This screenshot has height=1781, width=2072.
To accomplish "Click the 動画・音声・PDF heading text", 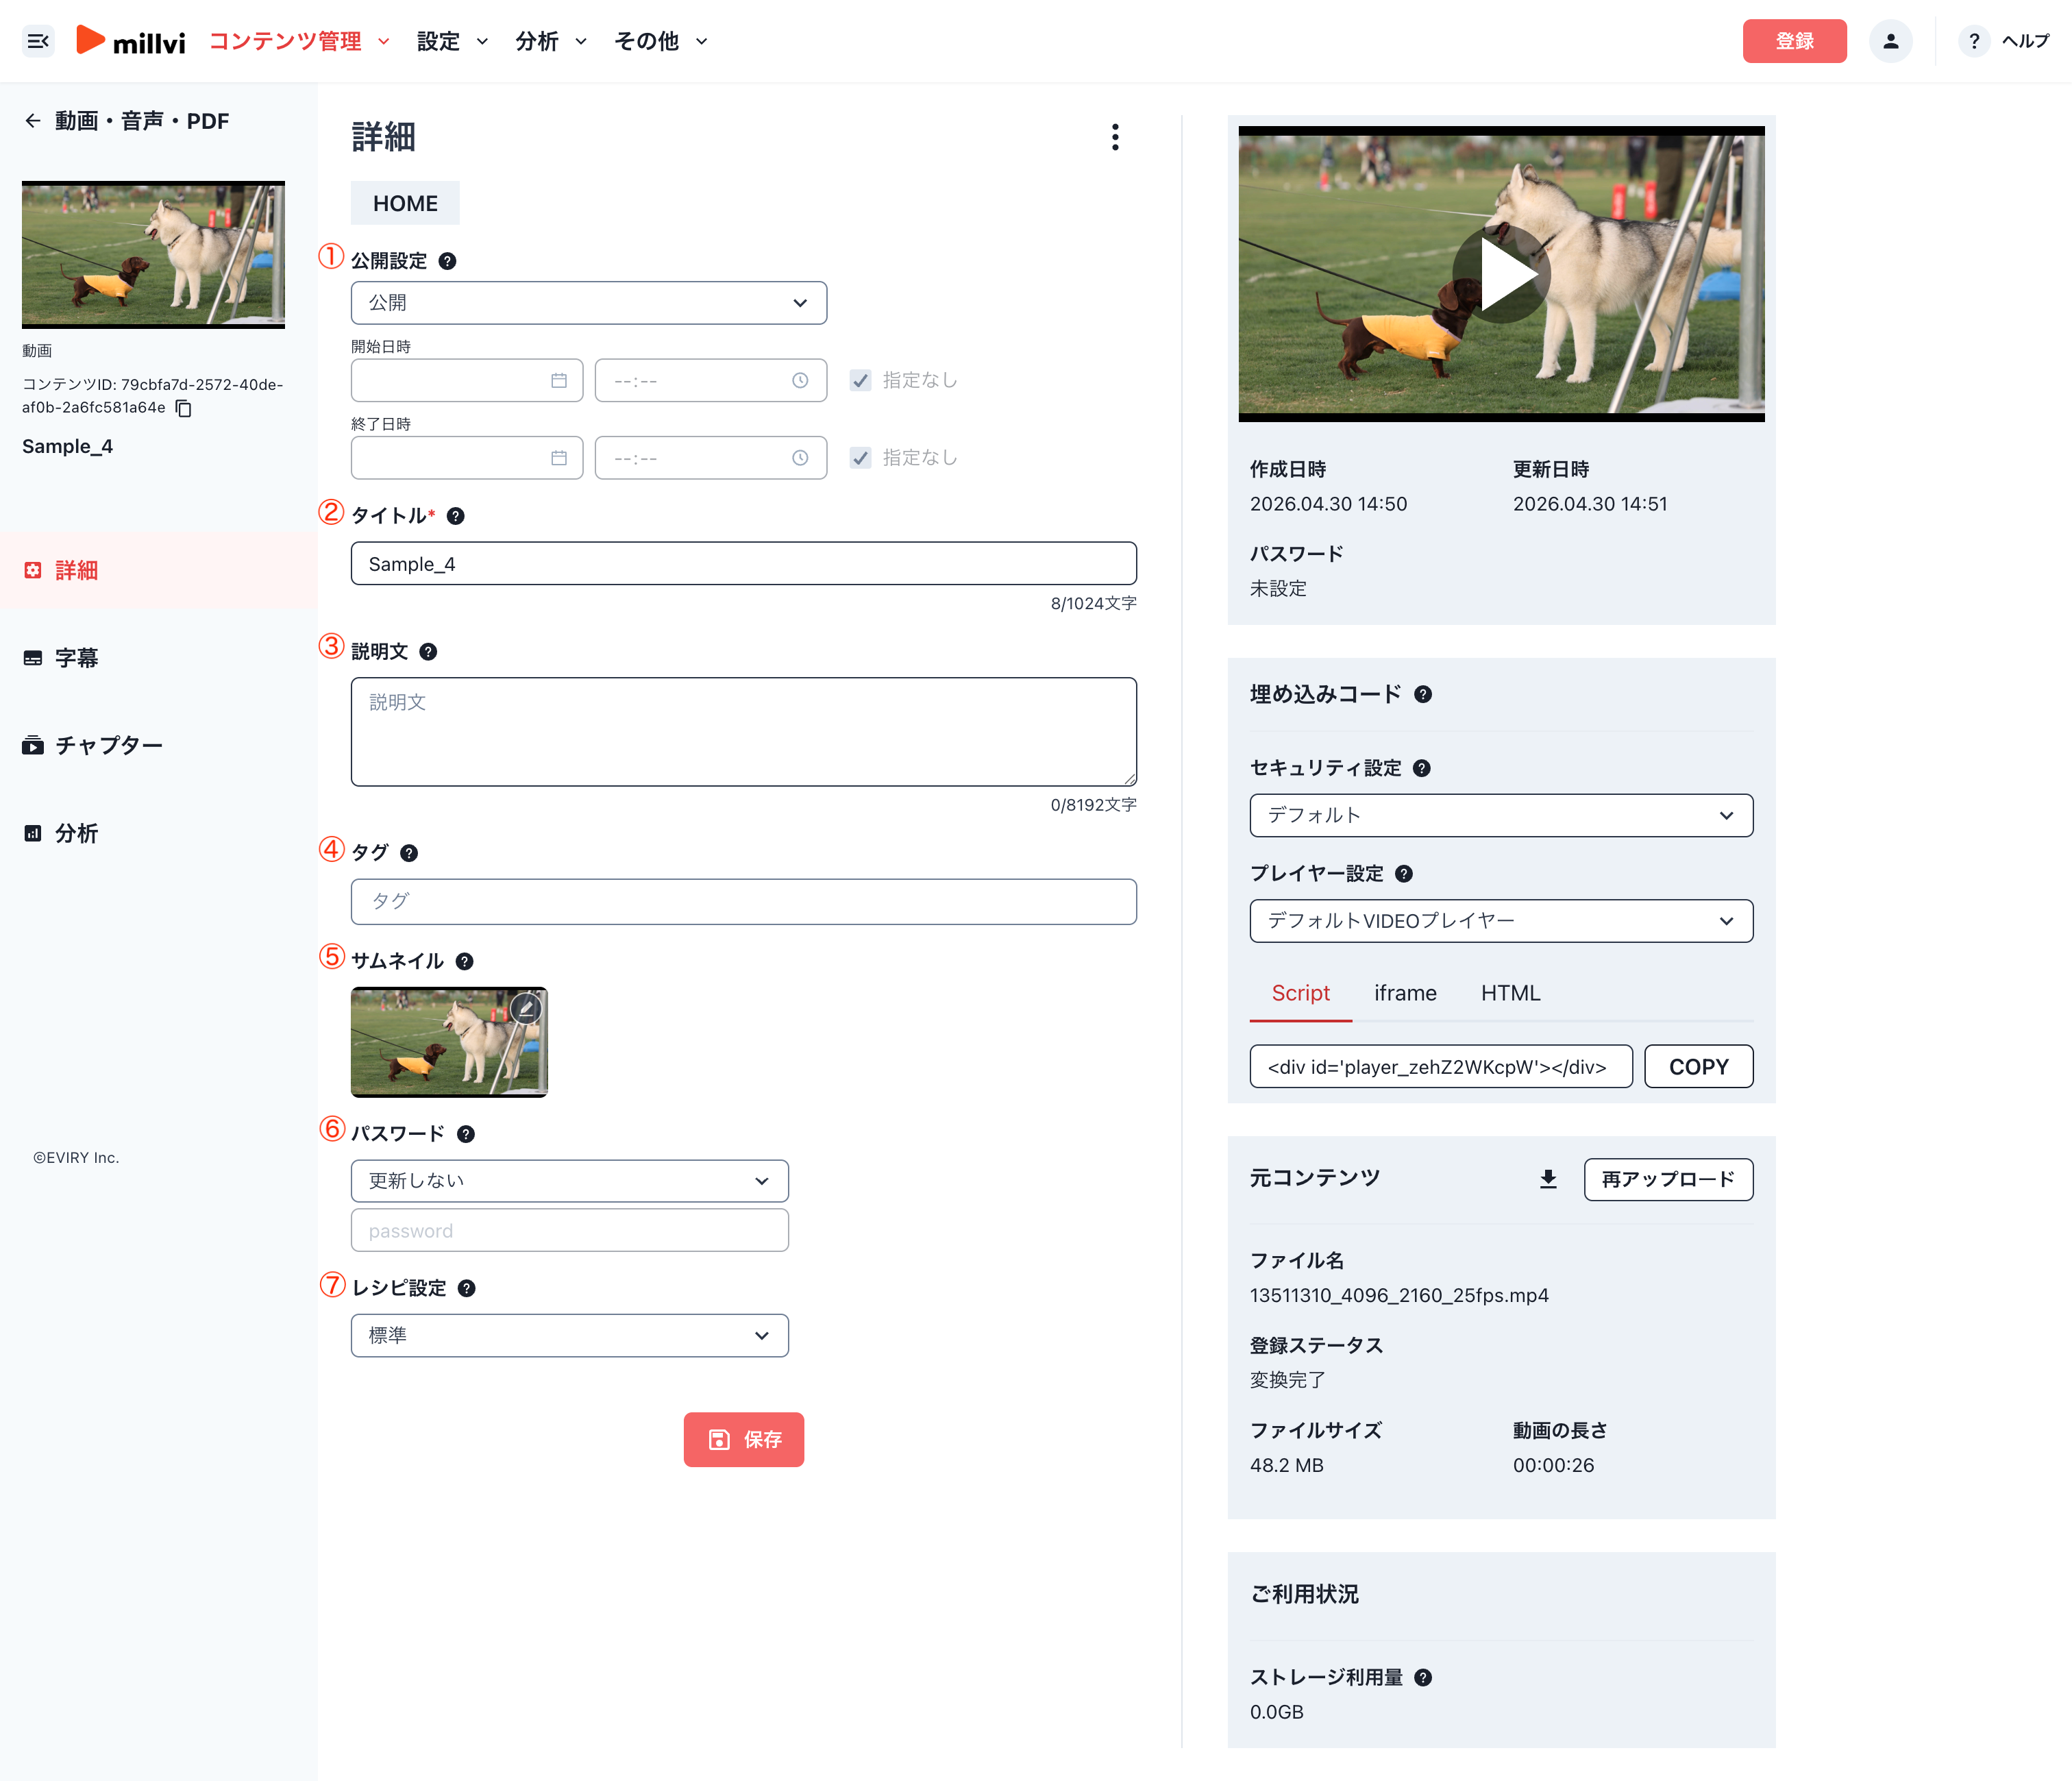I will (x=142, y=121).
